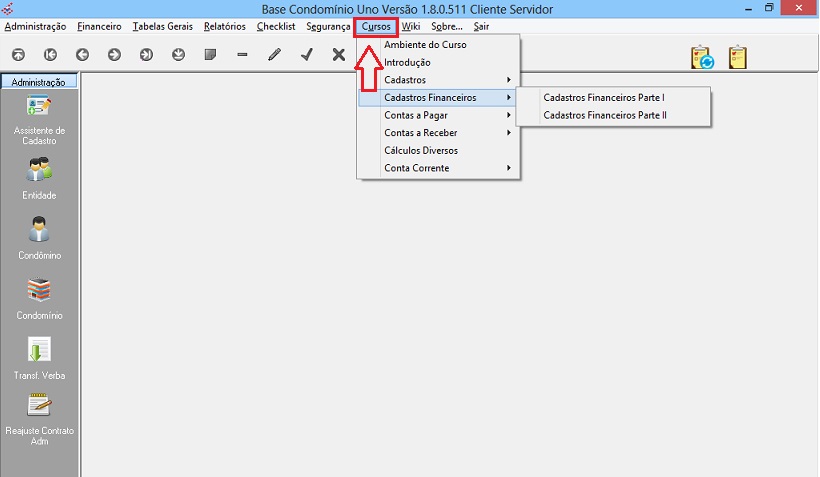Image resolution: width=820 pixels, height=477 pixels.
Task: Open the Relatórios menu
Action: (224, 27)
